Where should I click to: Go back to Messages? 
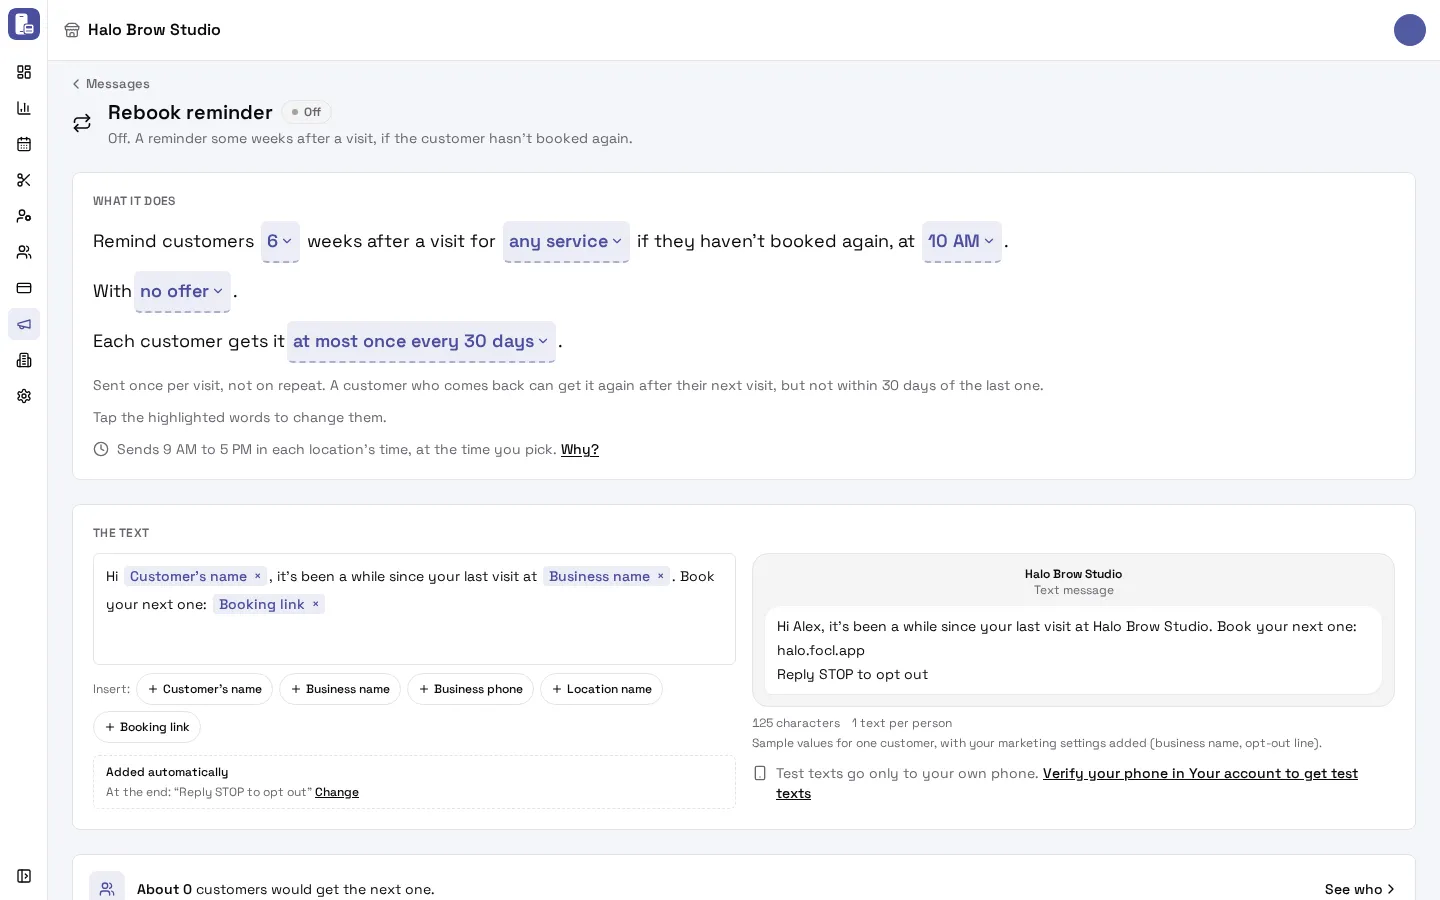111,84
